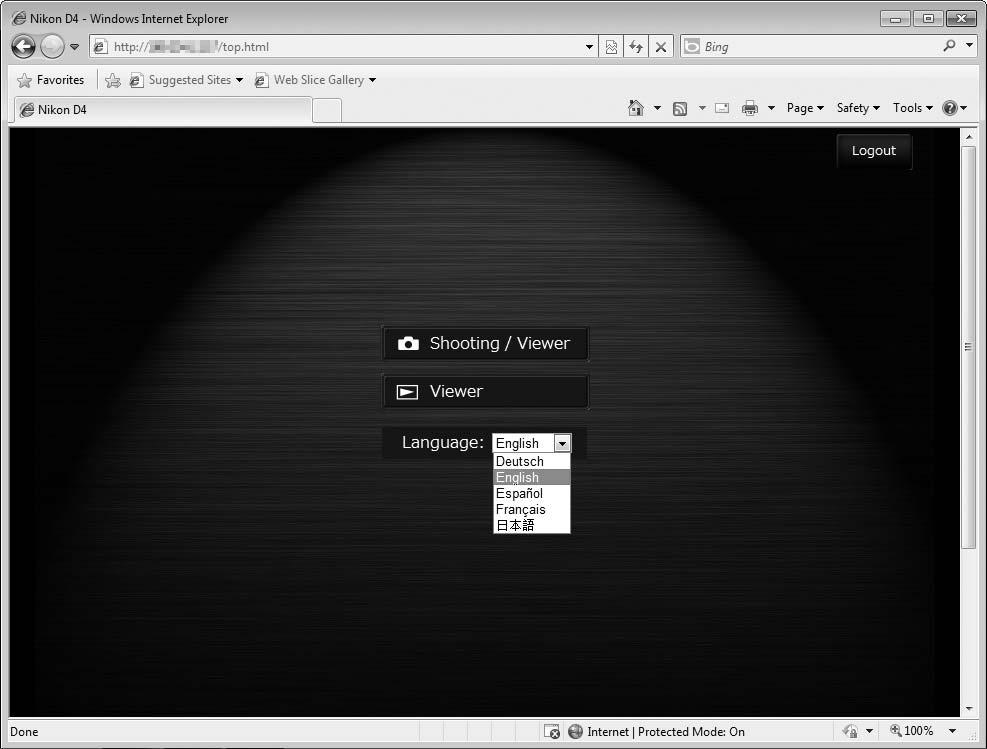
Task: Open Web Slice Gallery link
Action: (315, 80)
